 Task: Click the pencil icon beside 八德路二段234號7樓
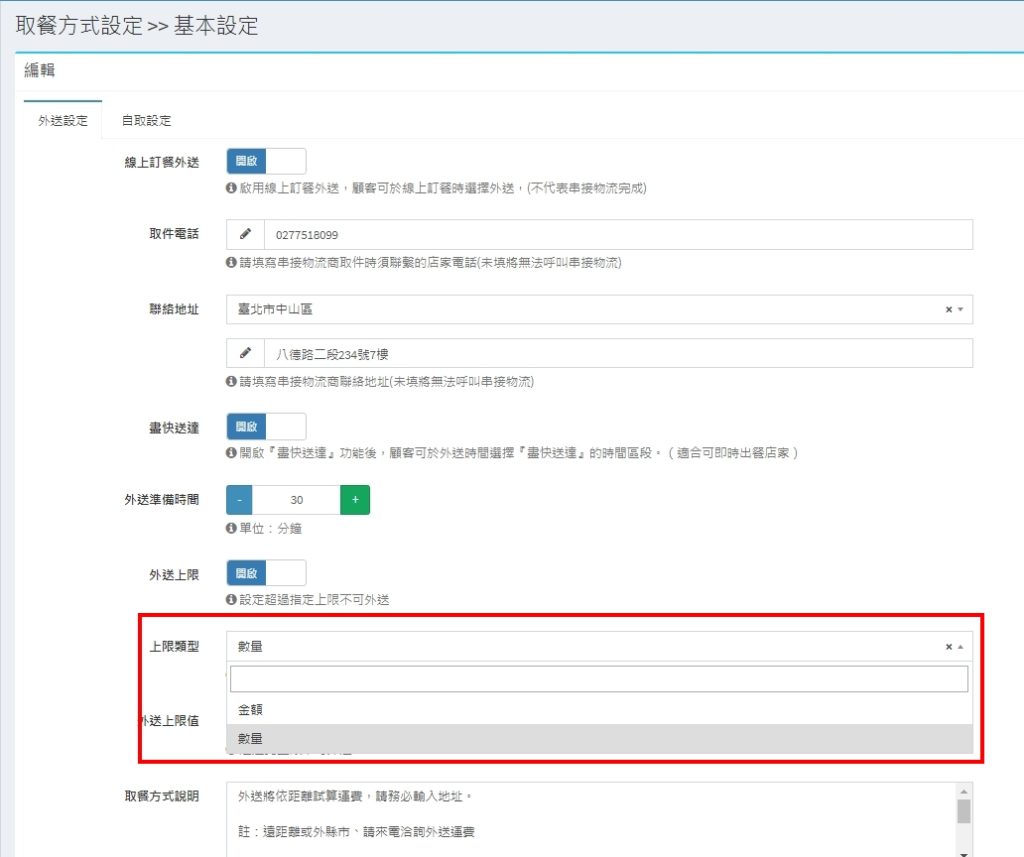(x=245, y=354)
